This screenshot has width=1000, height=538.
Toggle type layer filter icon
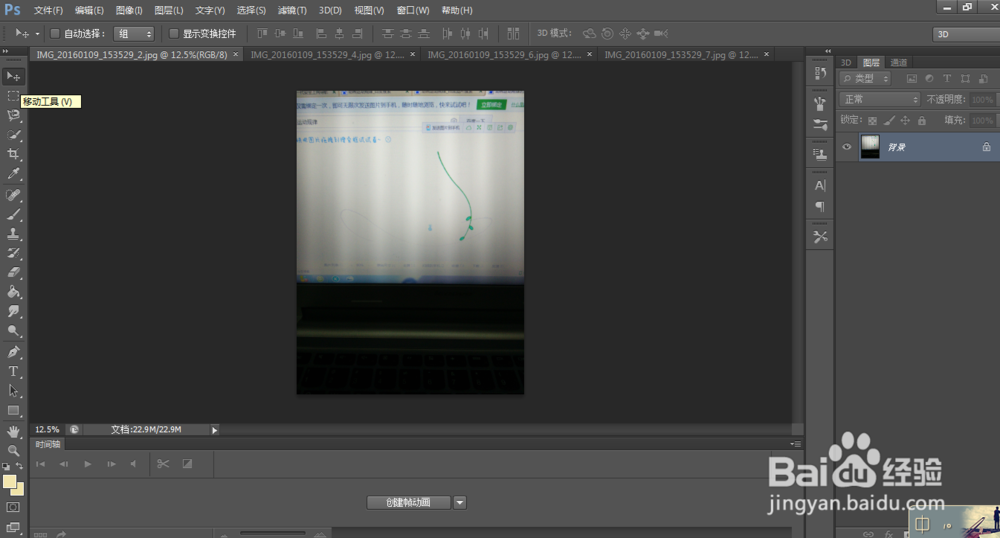pyautogui.click(x=947, y=78)
